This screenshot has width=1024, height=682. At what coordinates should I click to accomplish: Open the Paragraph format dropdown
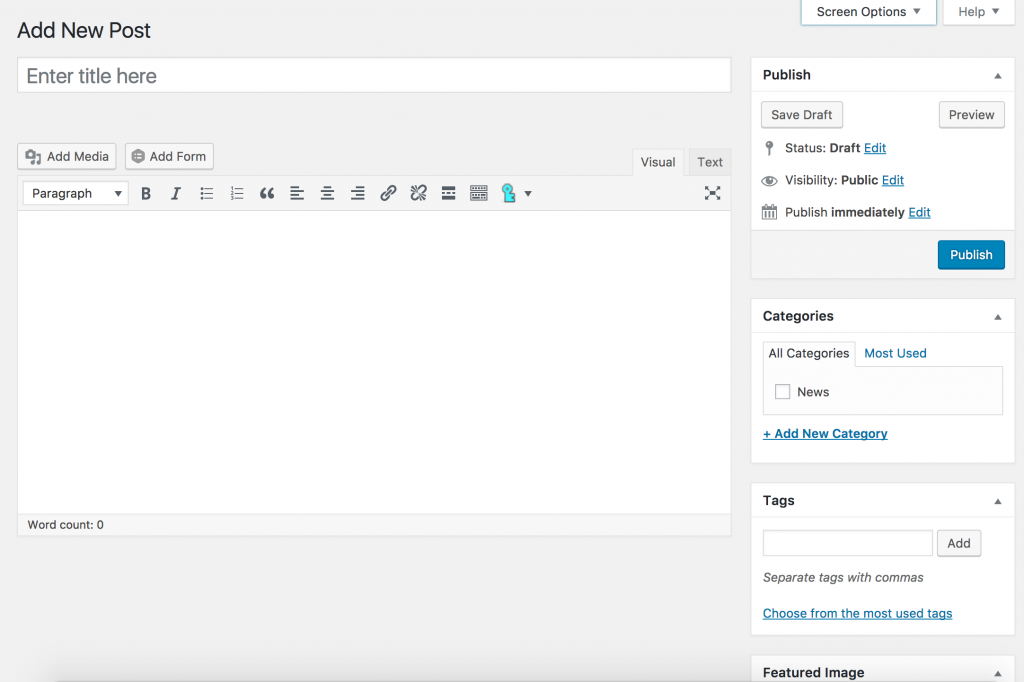(x=76, y=194)
